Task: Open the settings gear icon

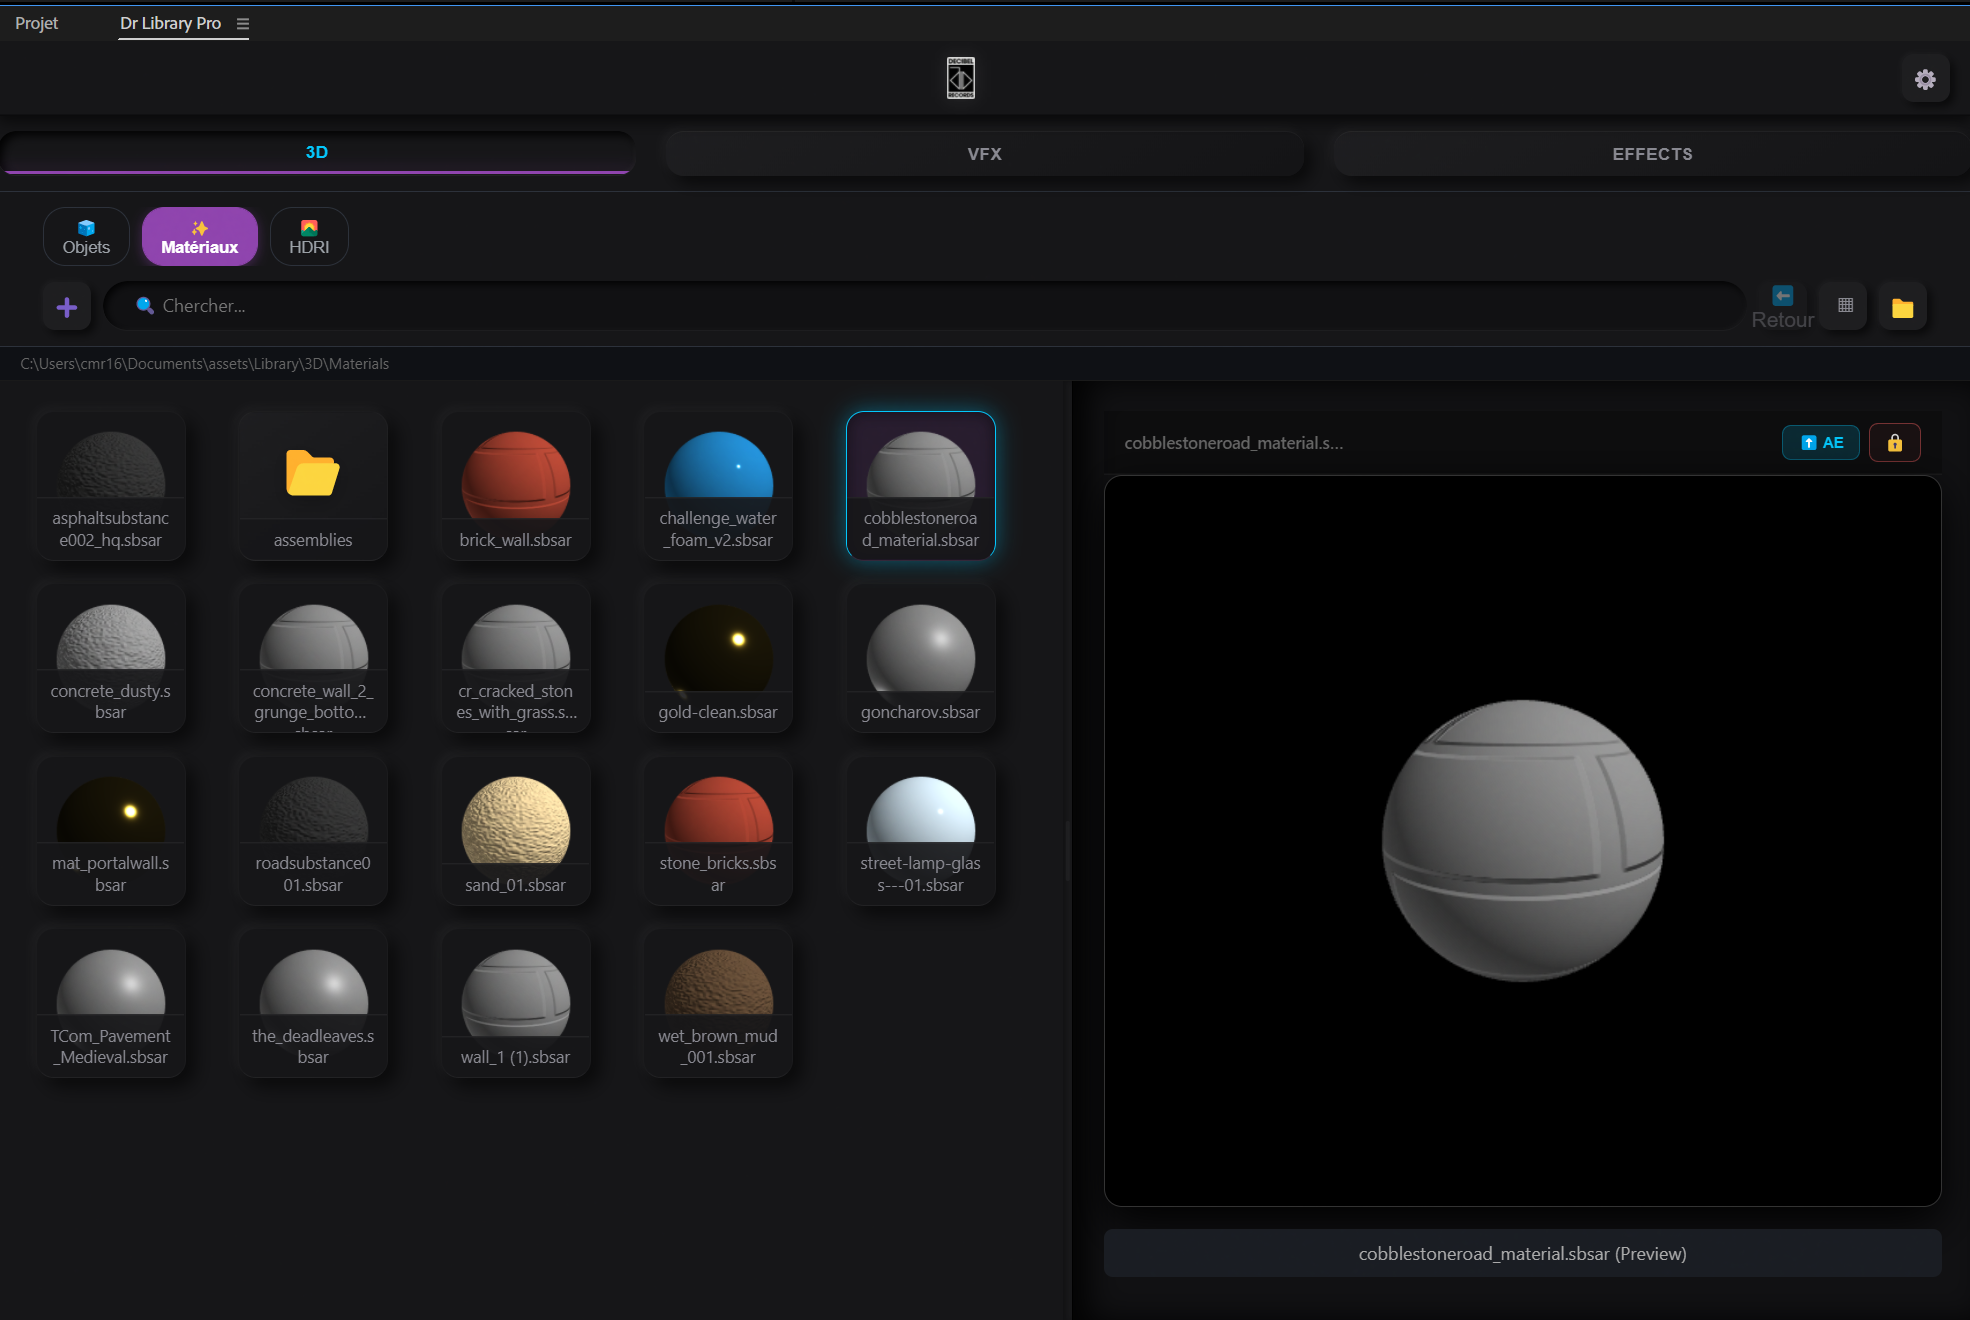Action: pyautogui.click(x=1925, y=79)
